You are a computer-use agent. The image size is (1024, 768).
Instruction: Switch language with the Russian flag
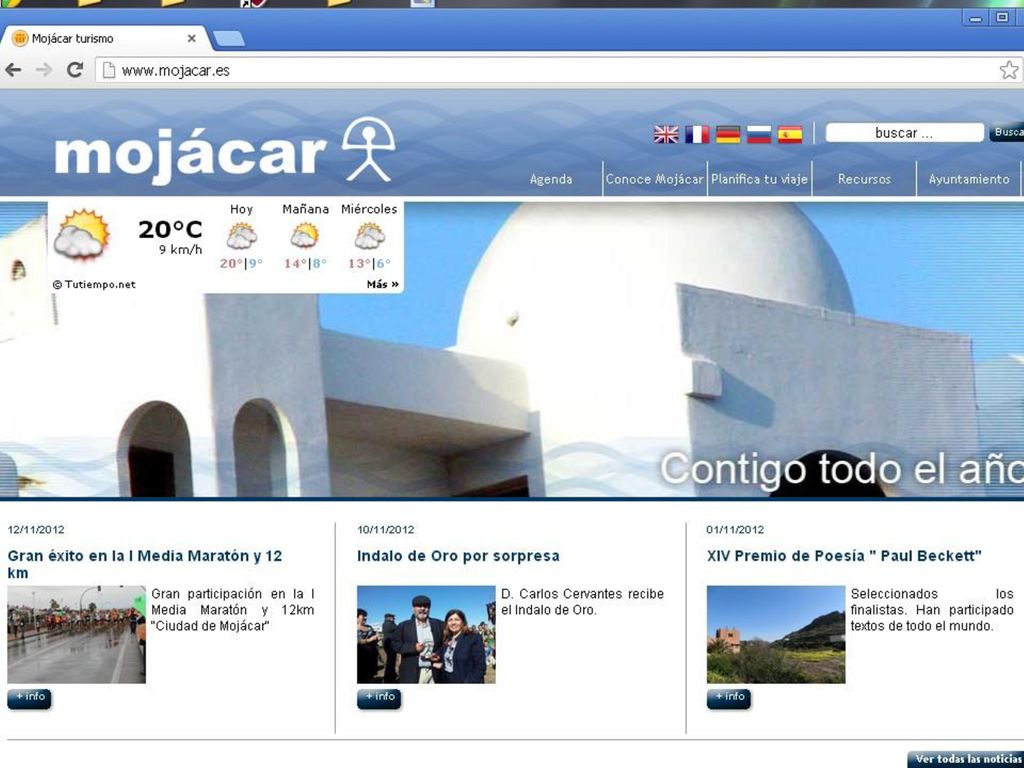coord(759,135)
